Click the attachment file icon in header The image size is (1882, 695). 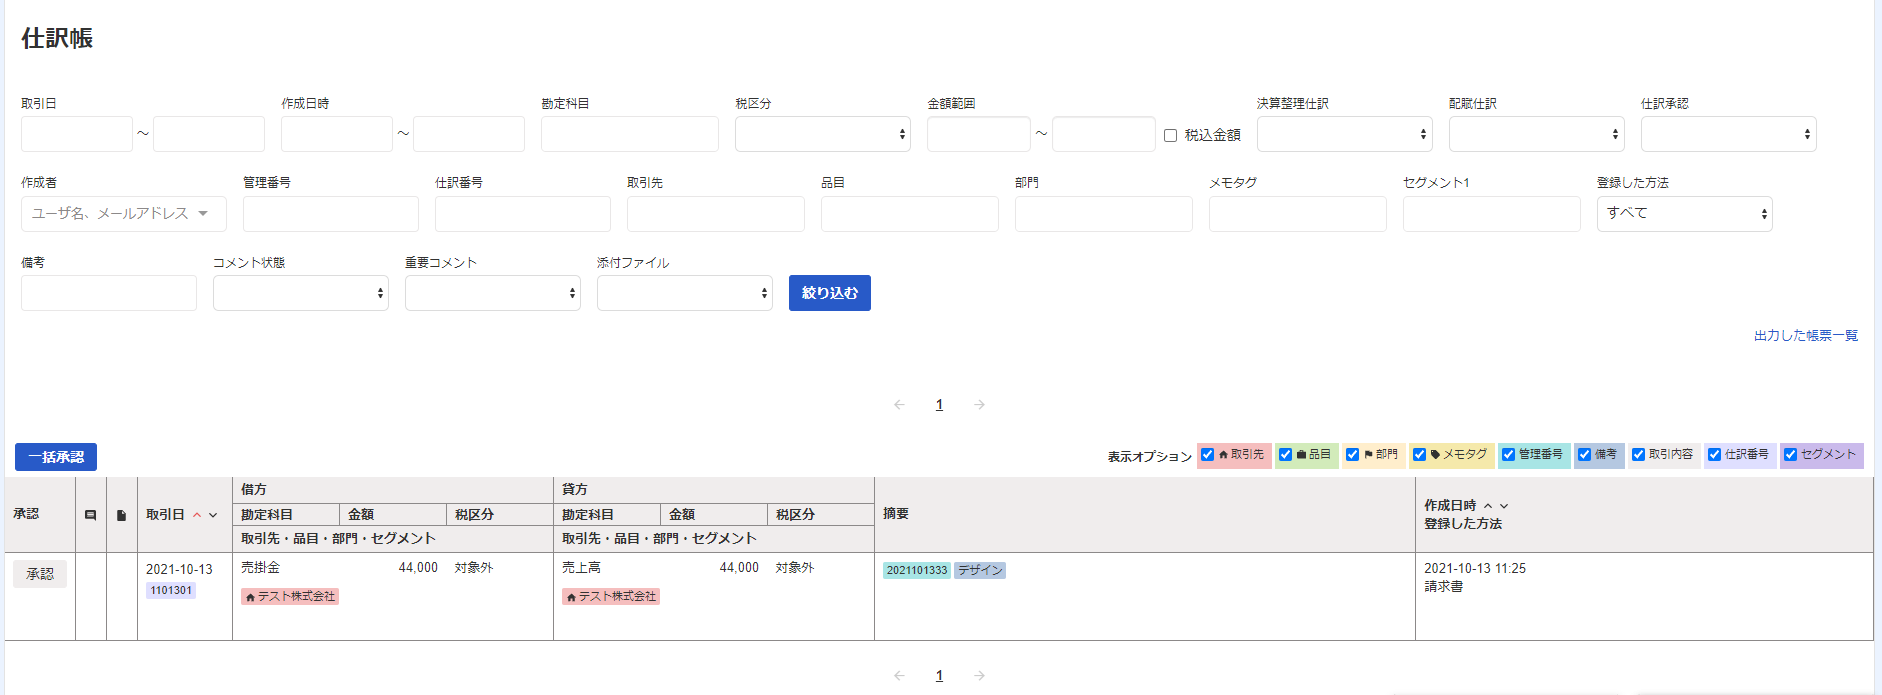click(121, 515)
